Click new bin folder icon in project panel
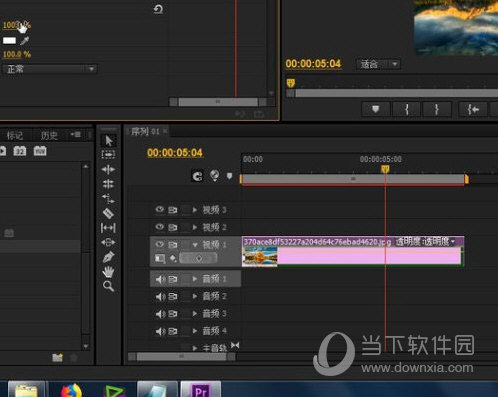498x397 pixels. click(x=57, y=357)
